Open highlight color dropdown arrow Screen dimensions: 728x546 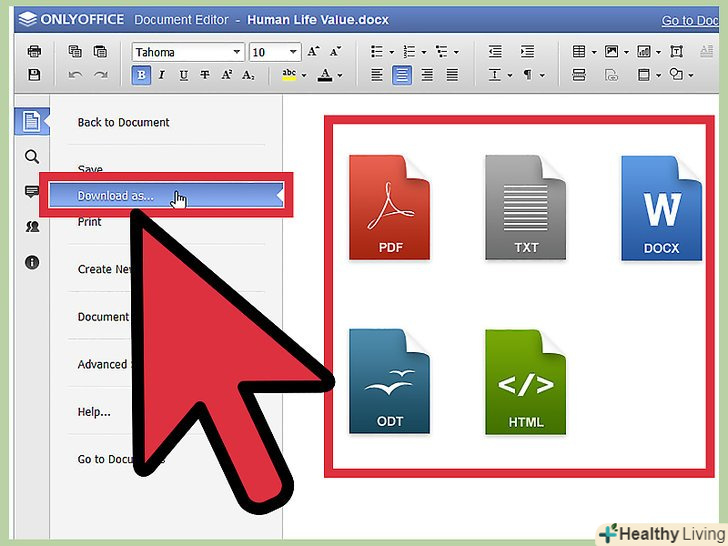point(304,75)
